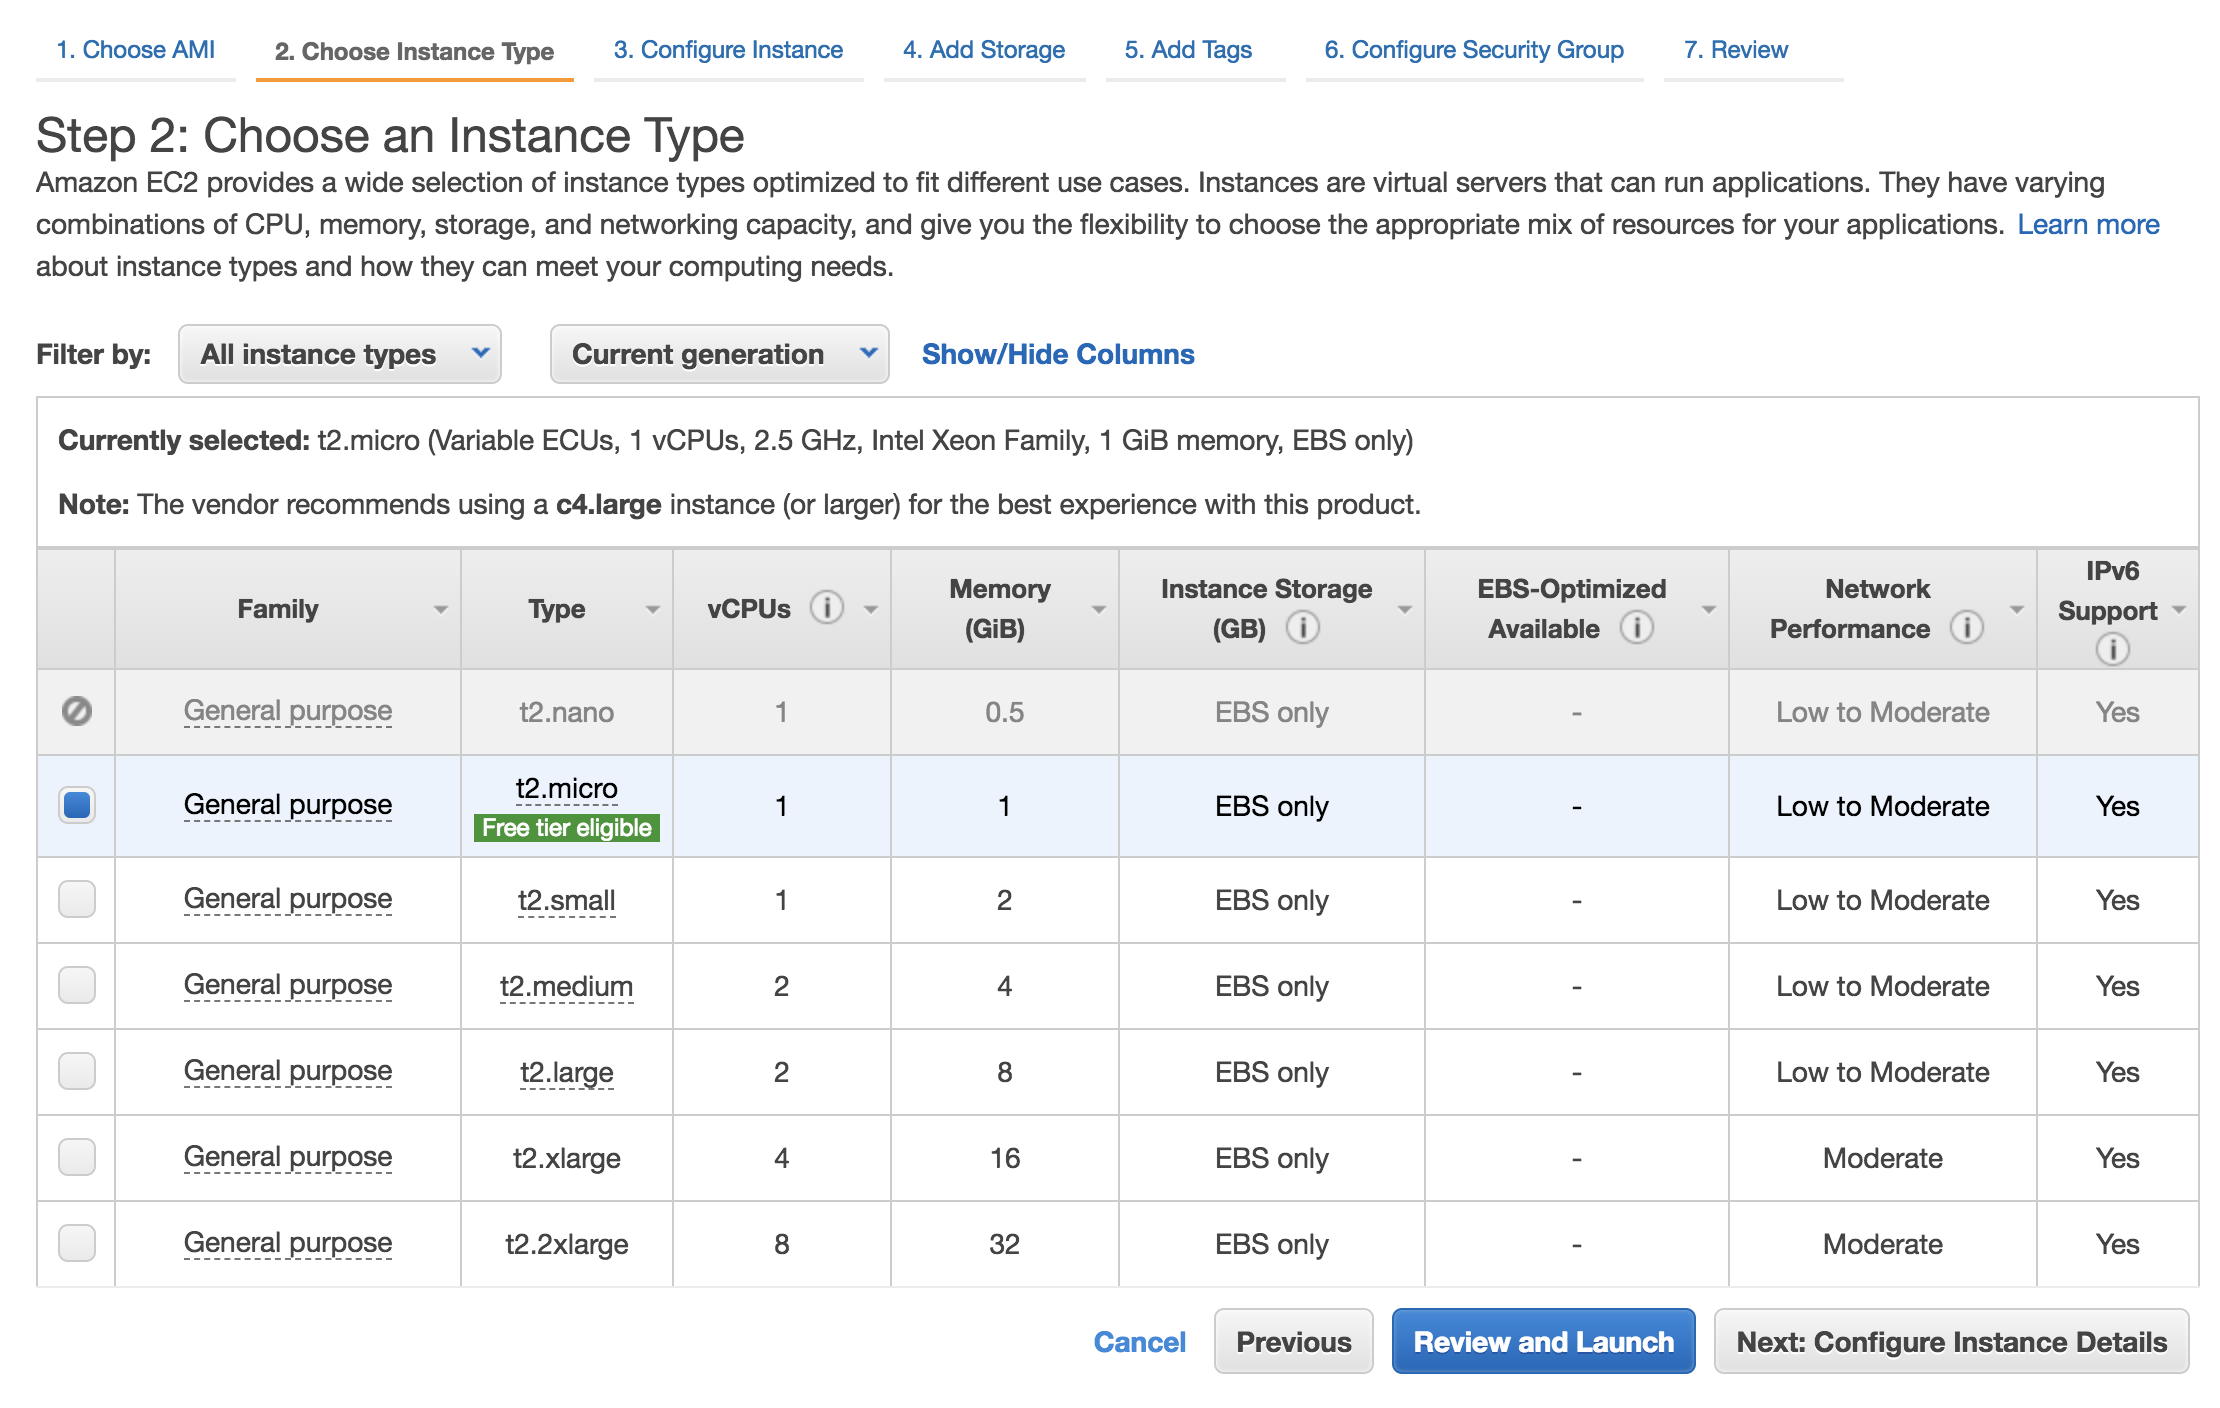Click the Instance Storage info icon
The height and width of the screenshot is (1408, 2220).
[1302, 627]
